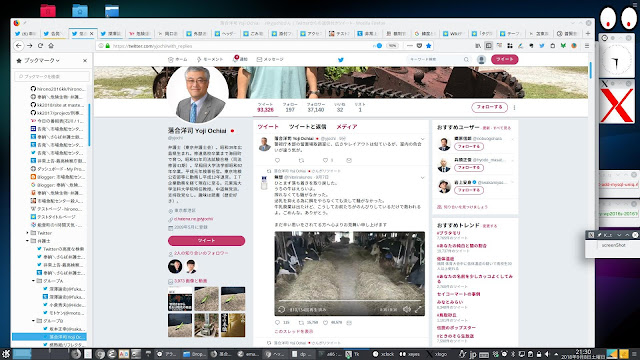Viewport: 640px width, 360px height.
Task: Open the home page icon in toolbar
Action: pyautogui.click(x=51, y=46)
